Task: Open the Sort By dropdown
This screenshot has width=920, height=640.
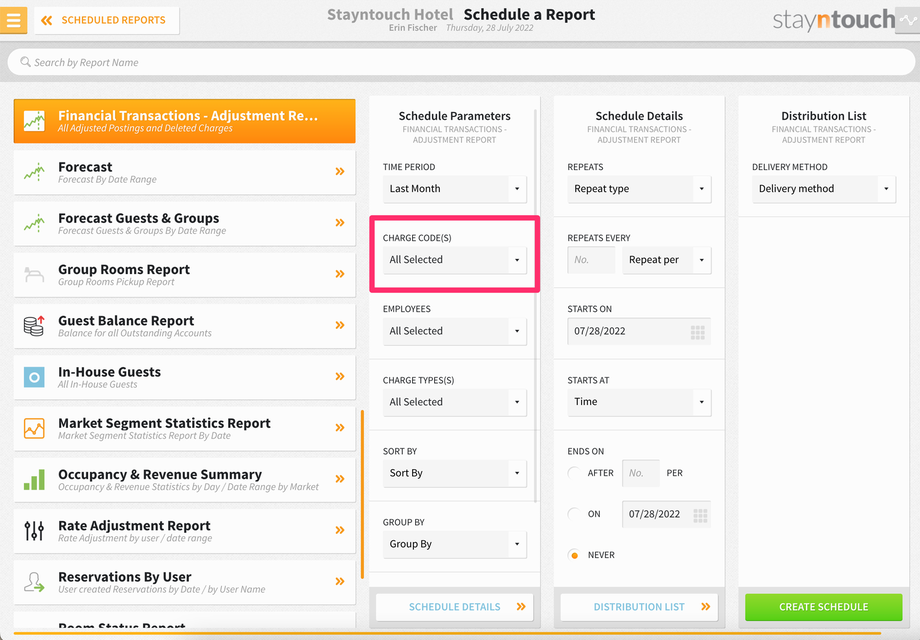Action: [x=455, y=473]
